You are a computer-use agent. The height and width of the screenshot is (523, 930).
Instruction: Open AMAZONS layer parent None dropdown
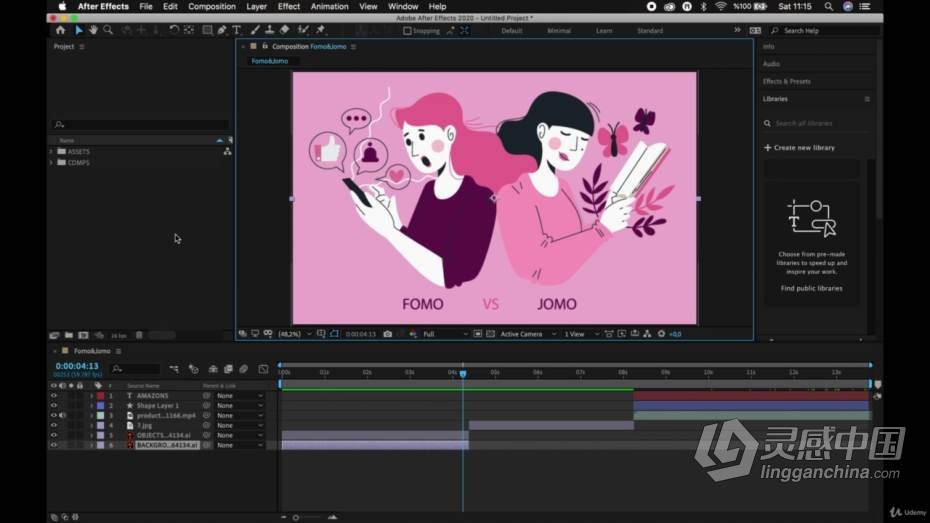(240, 396)
